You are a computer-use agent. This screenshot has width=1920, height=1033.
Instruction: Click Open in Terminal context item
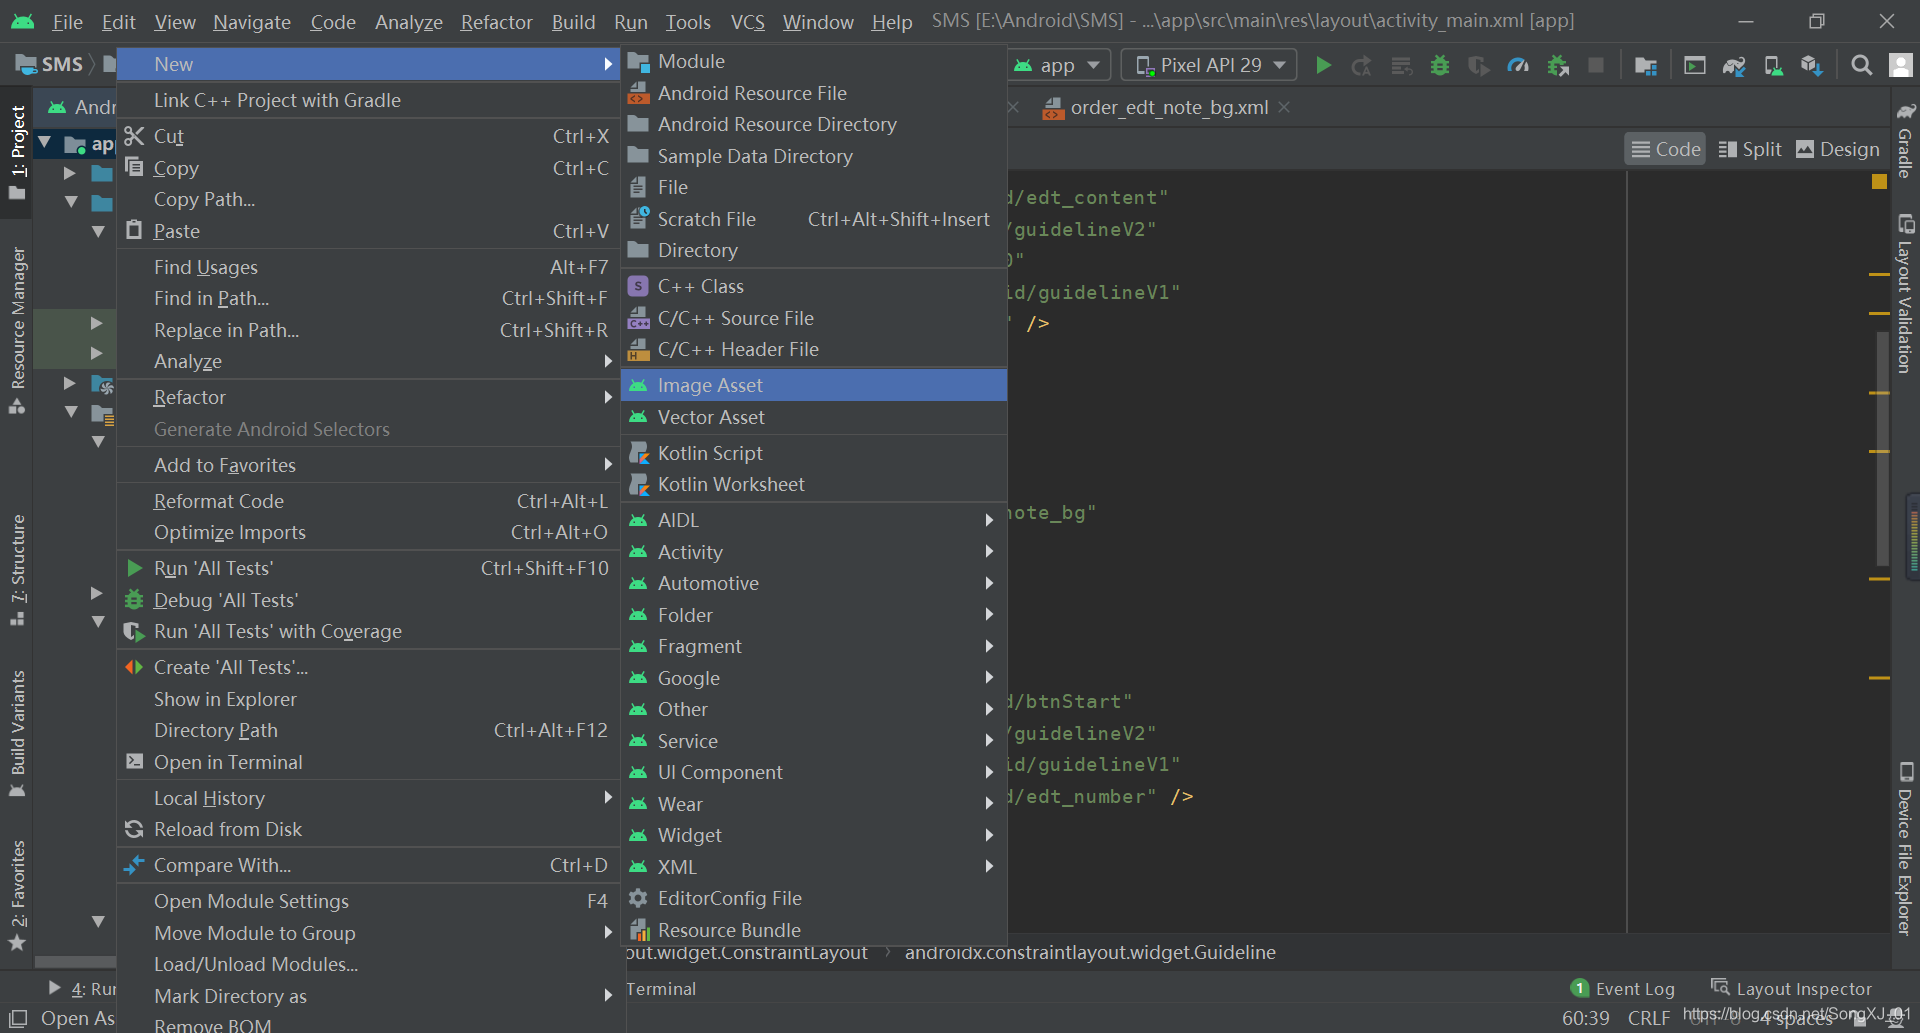pyautogui.click(x=368, y=762)
